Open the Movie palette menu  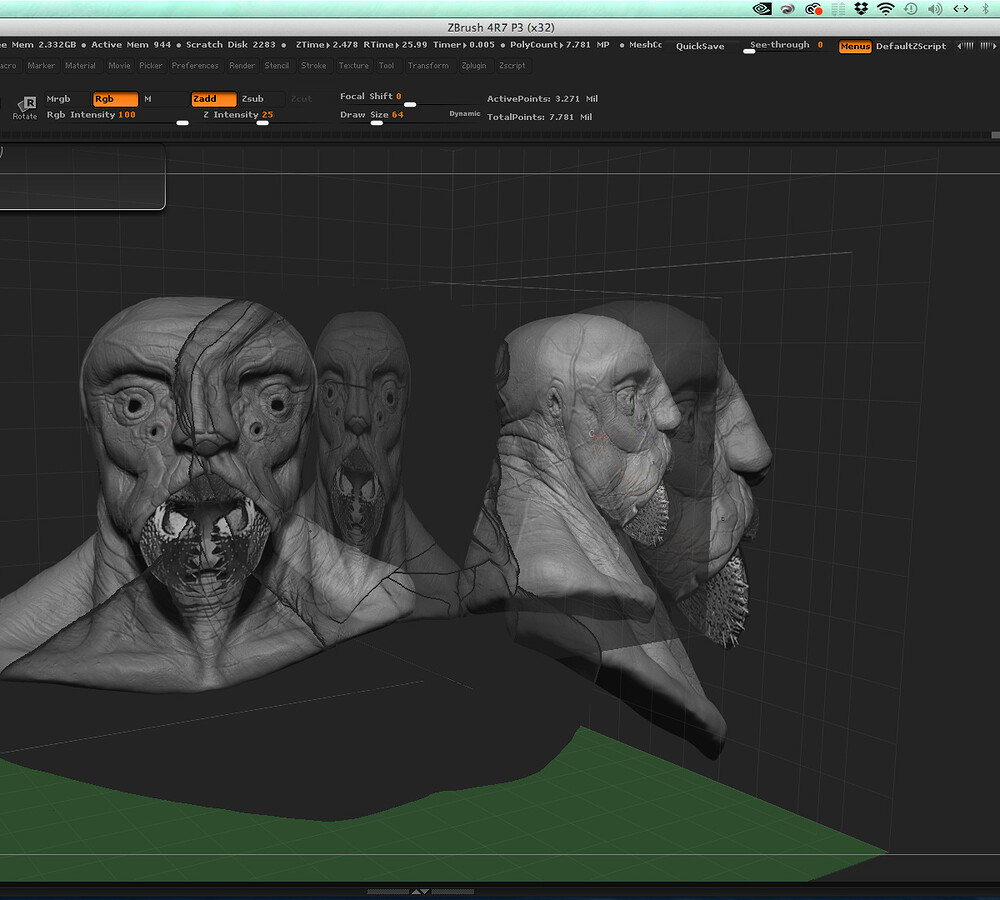tap(119, 66)
